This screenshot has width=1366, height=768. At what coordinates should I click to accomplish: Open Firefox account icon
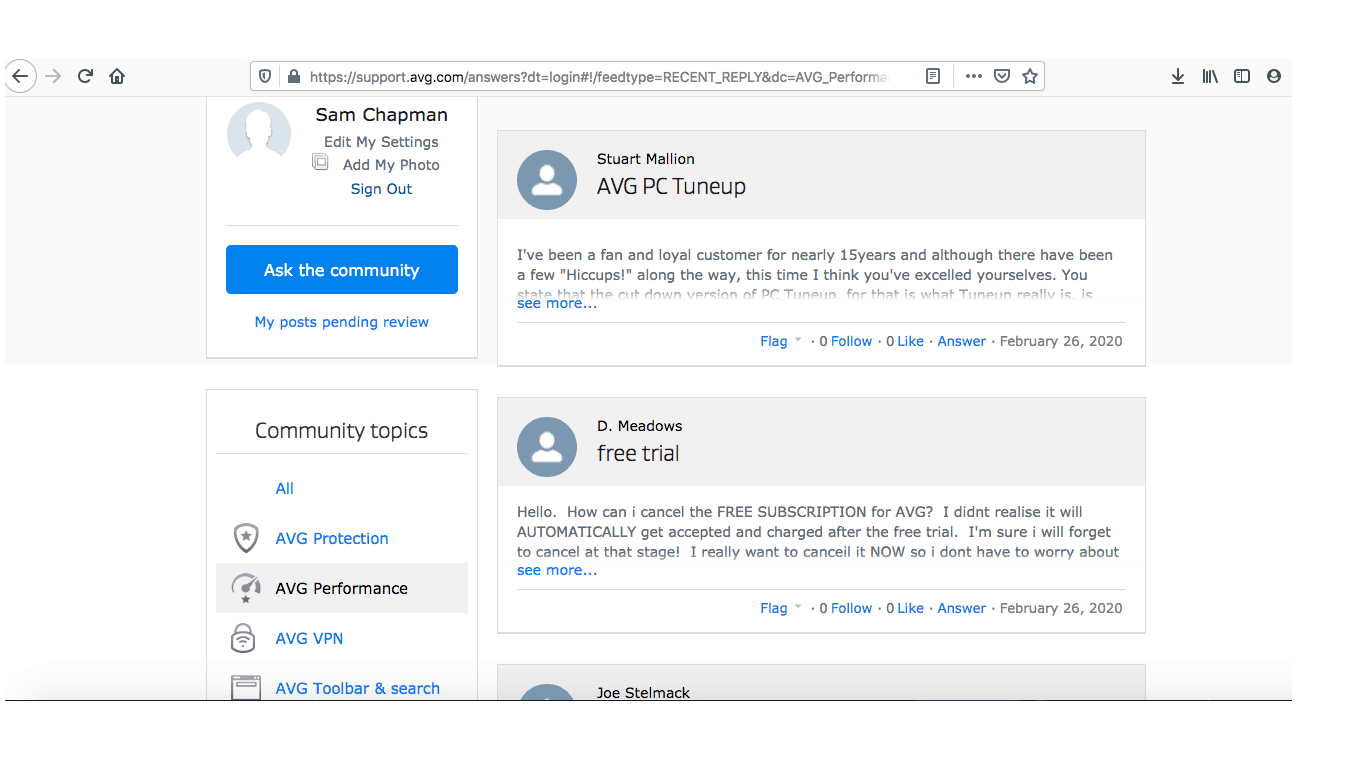click(x=1274, y=76)
